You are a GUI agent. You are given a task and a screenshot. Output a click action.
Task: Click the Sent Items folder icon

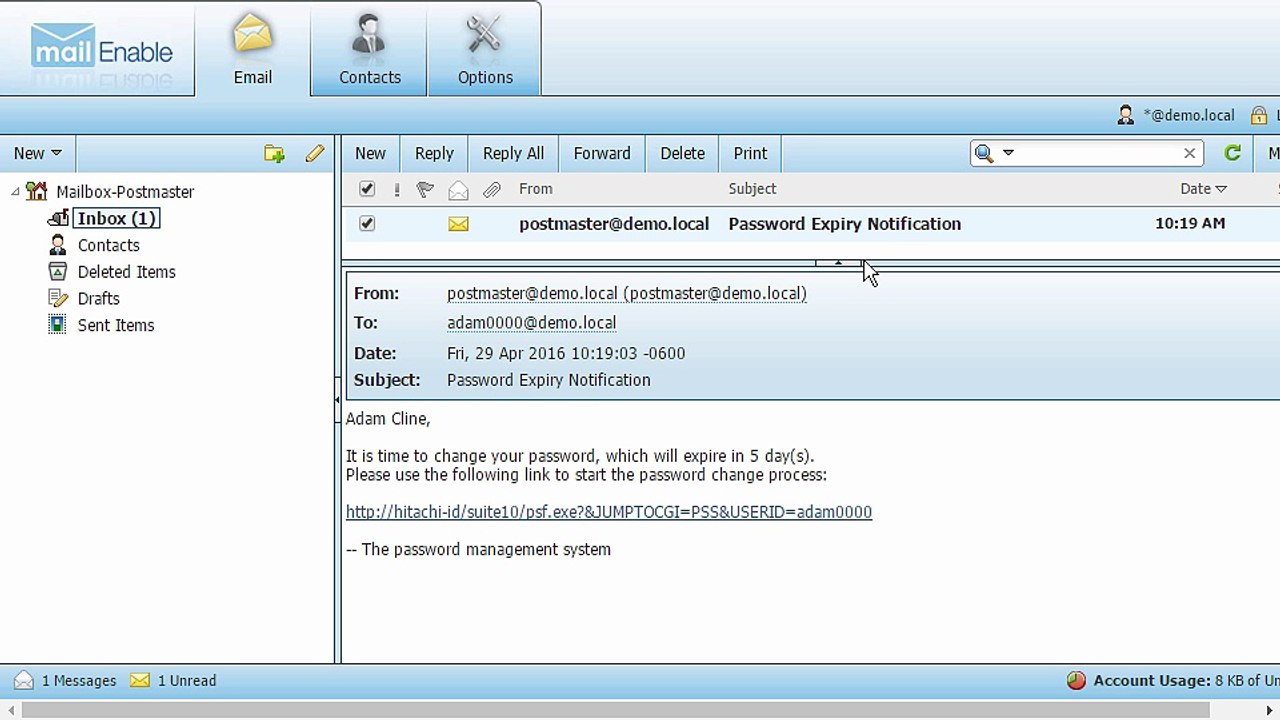(58, 325)
